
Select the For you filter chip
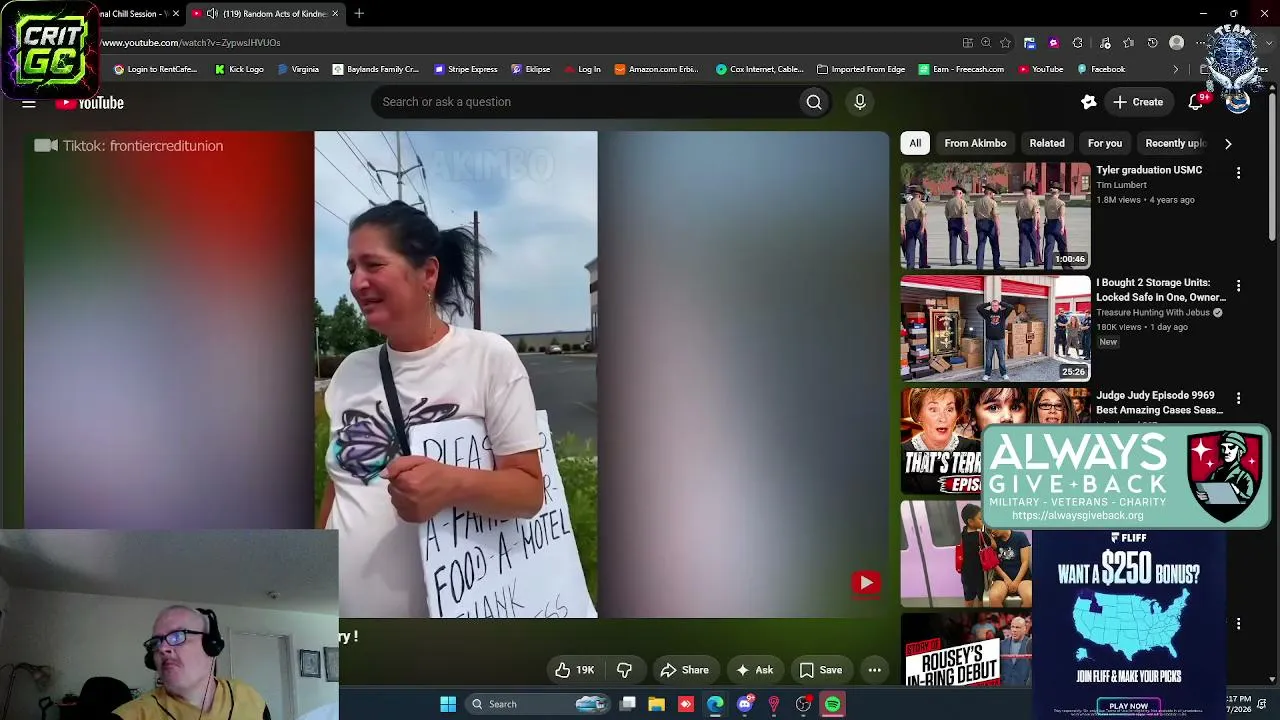point(1105,143)
